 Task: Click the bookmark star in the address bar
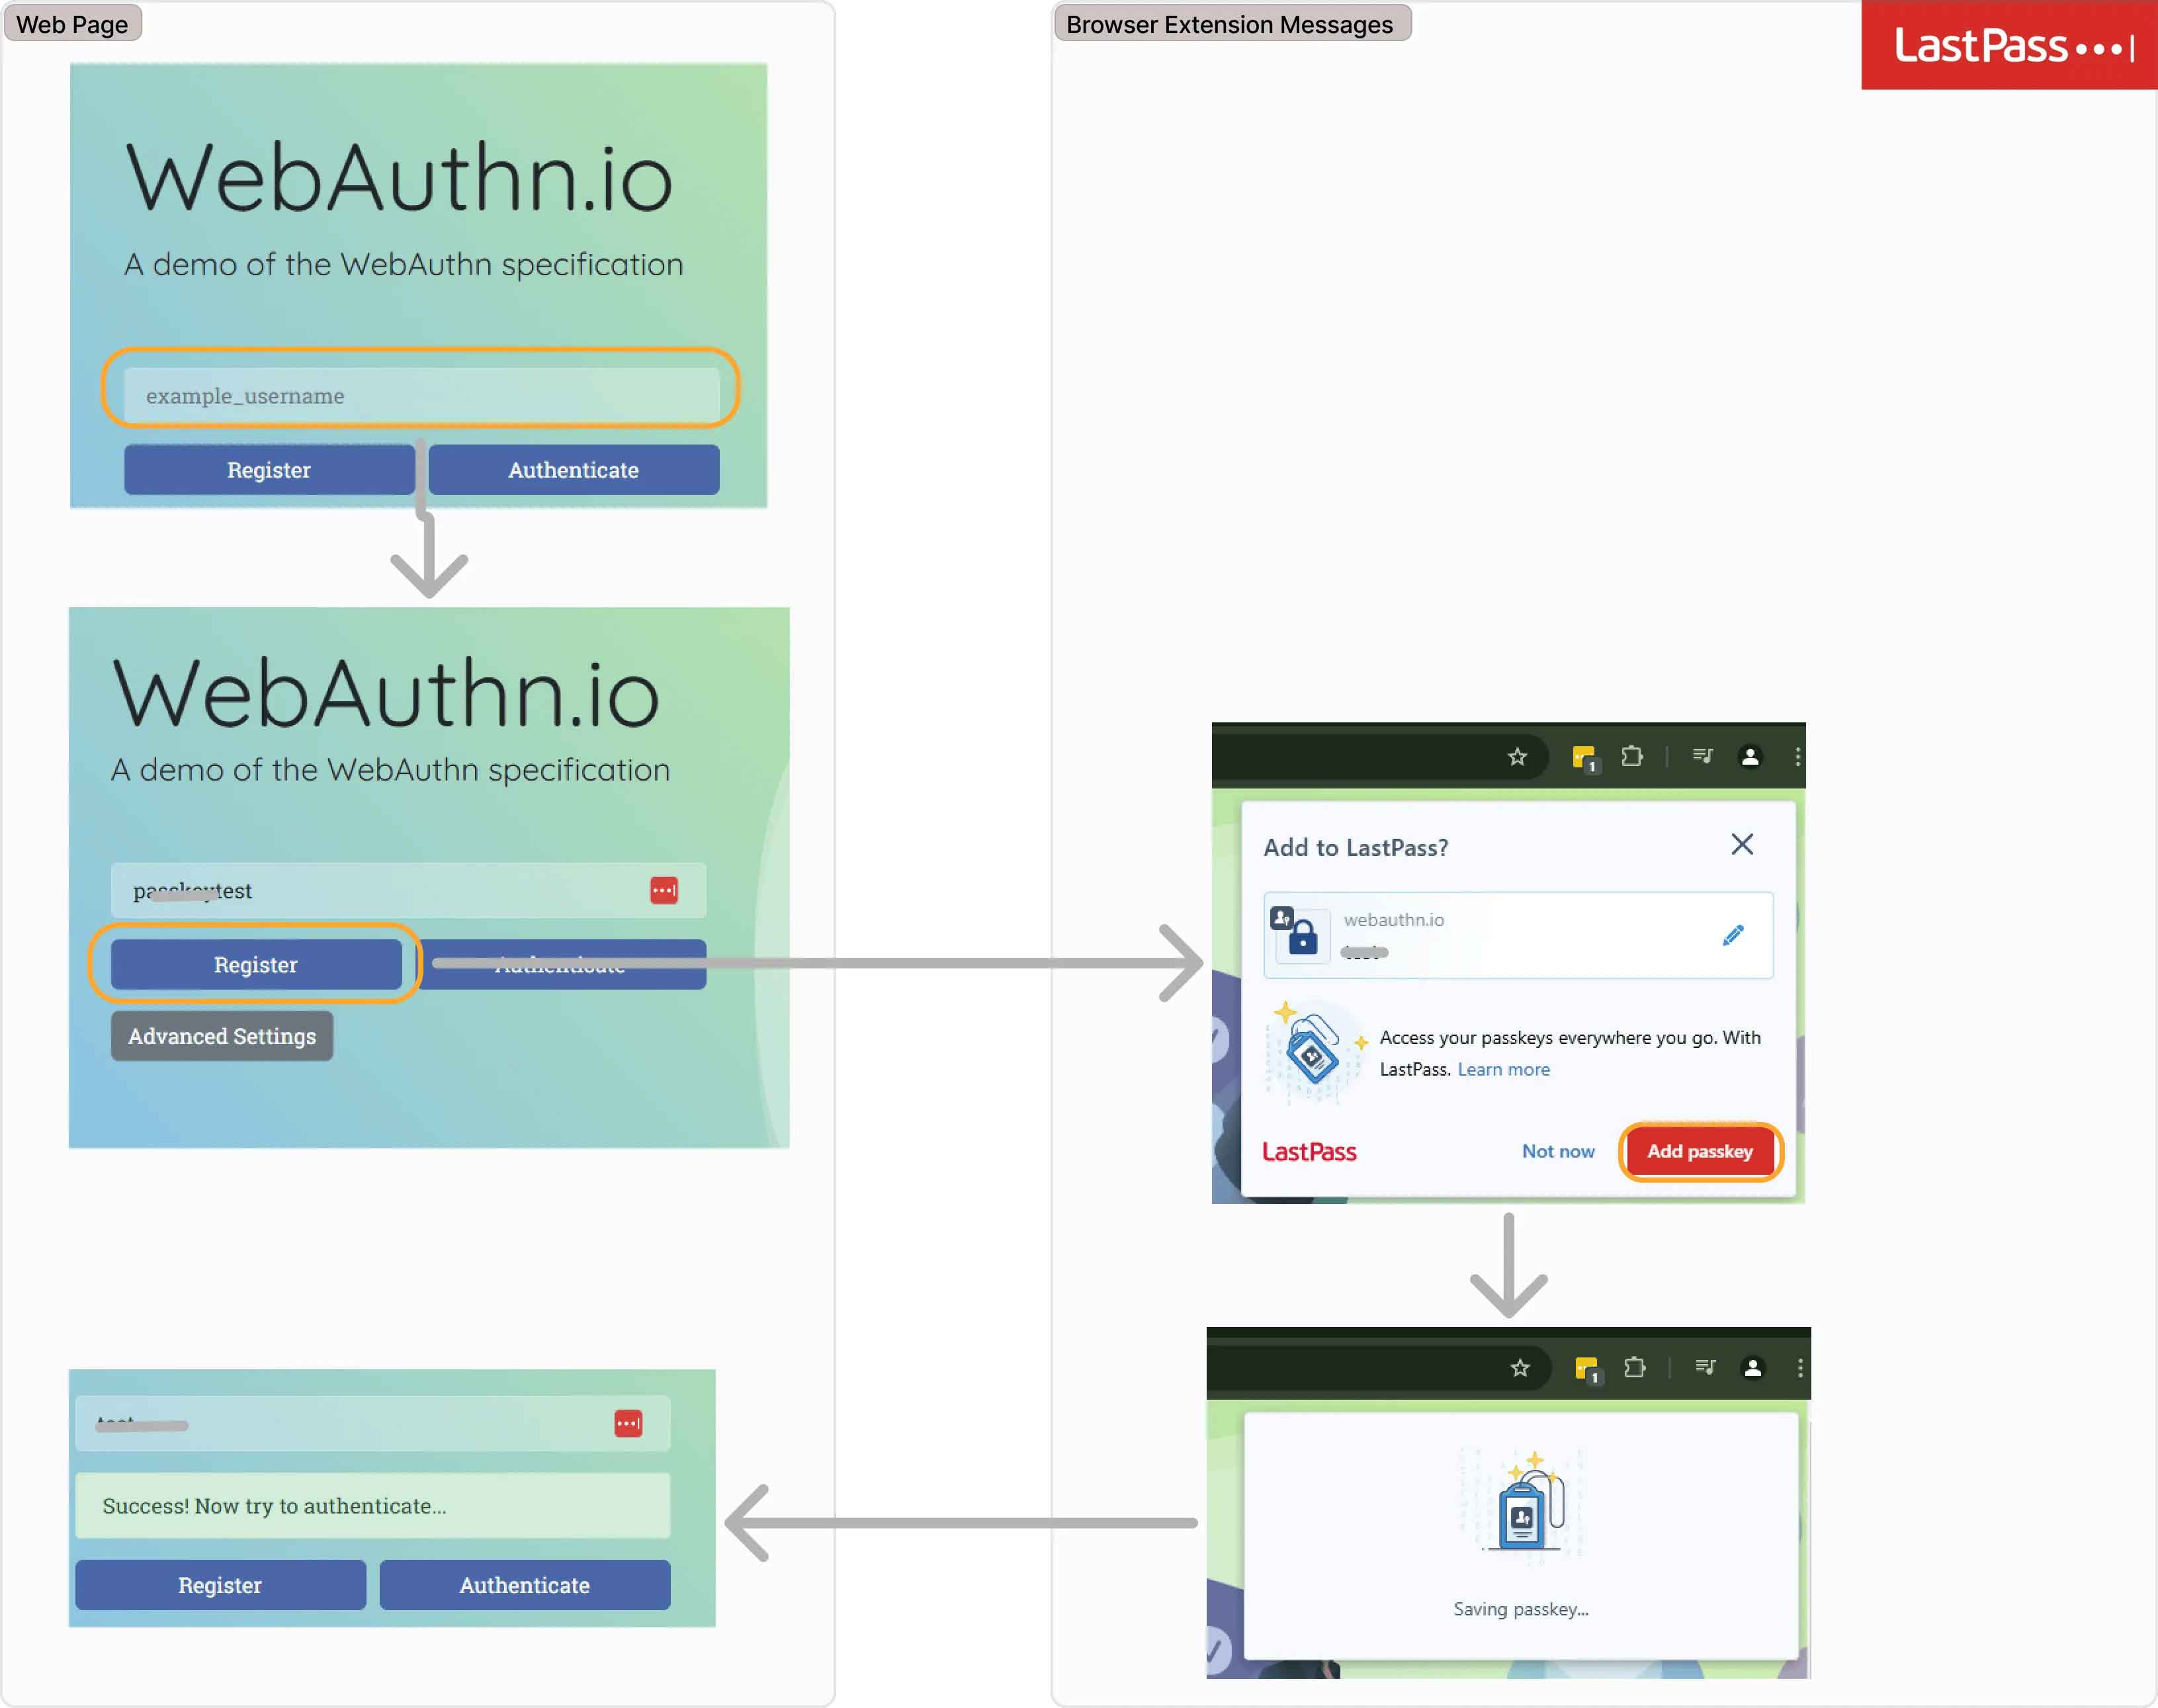pyautogui.click(x=1518, y=757)
